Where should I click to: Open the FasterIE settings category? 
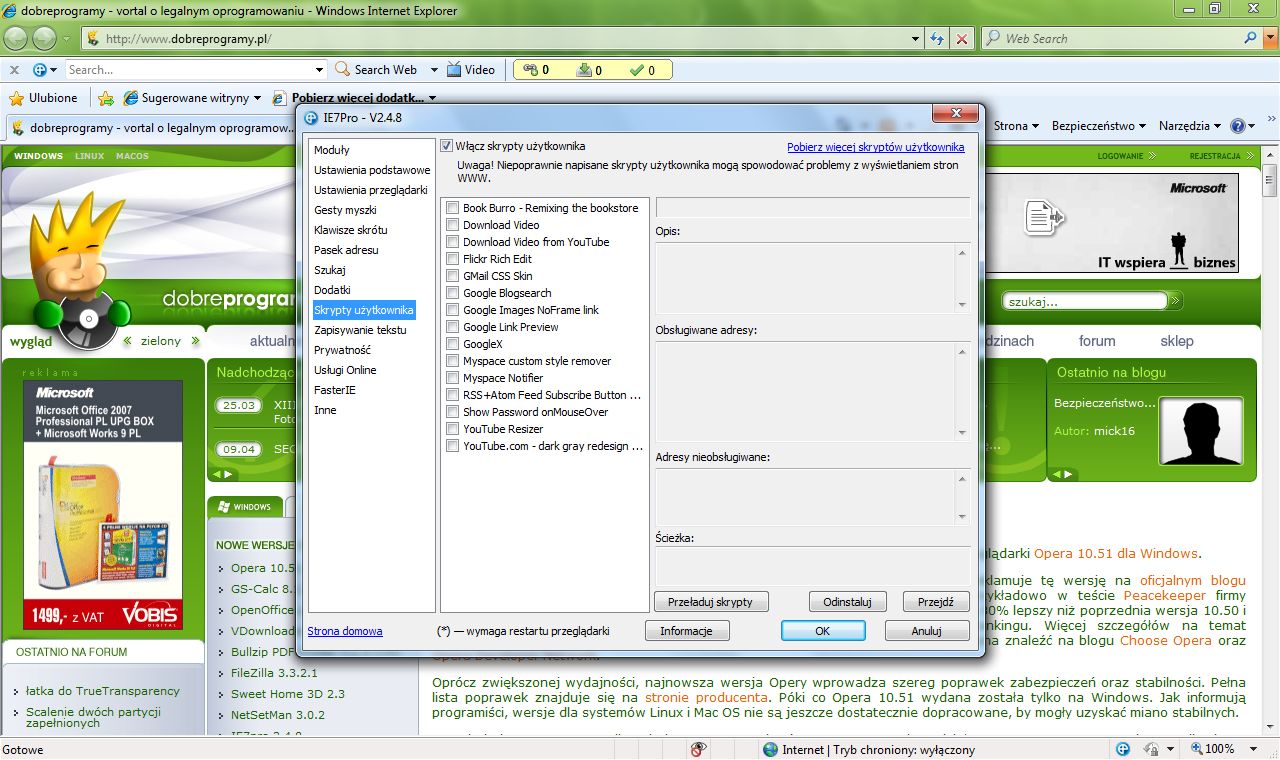pyautogui.click(x=335, y=390)
